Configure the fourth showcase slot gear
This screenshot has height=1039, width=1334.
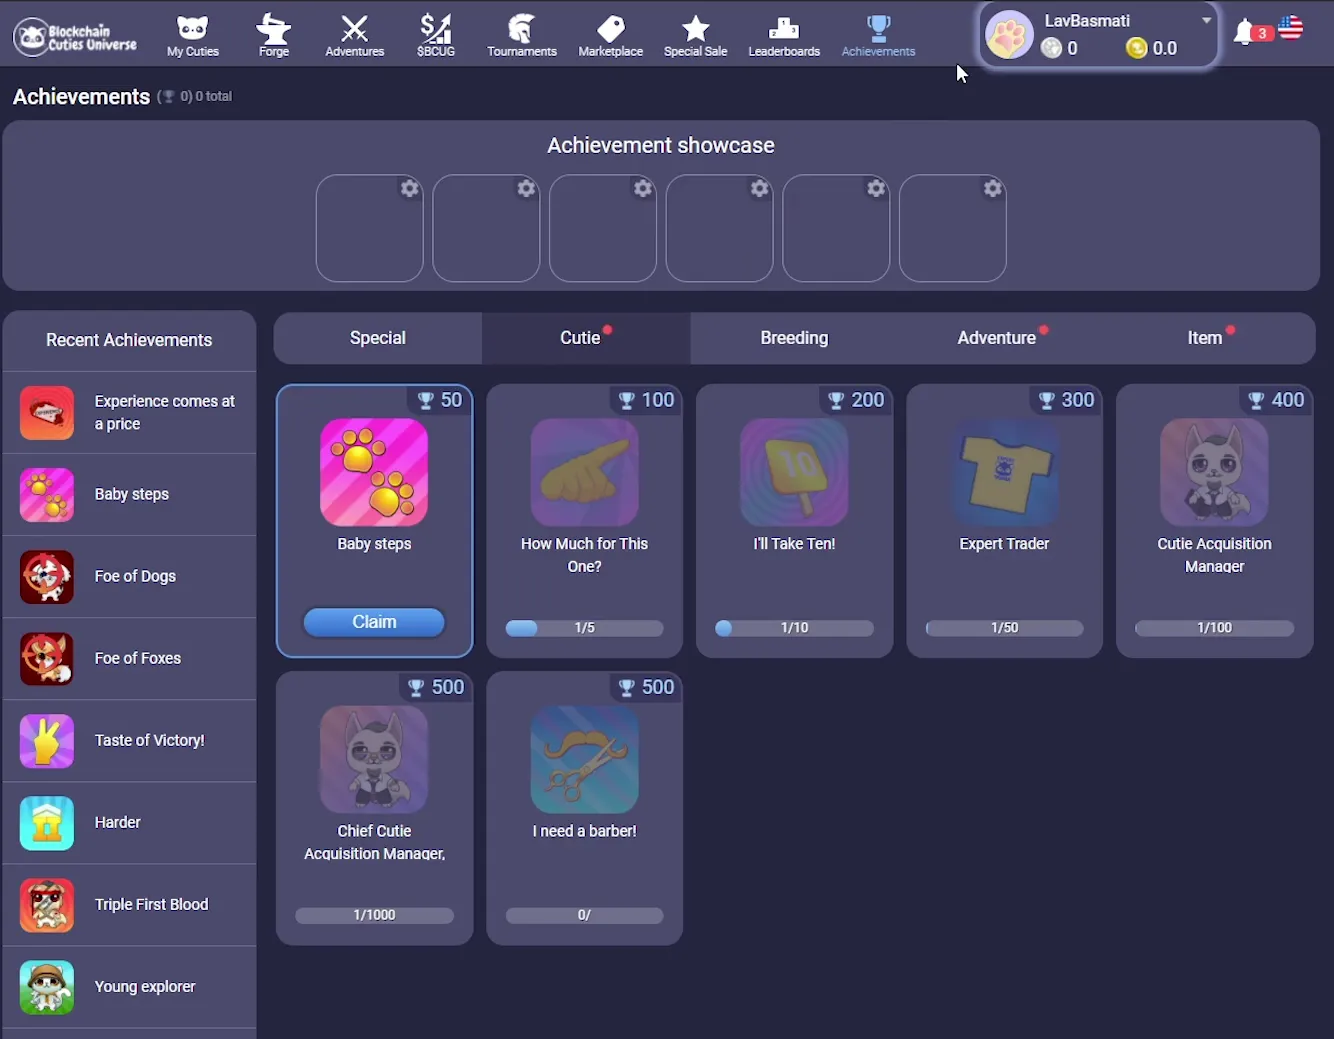point(760,188)
